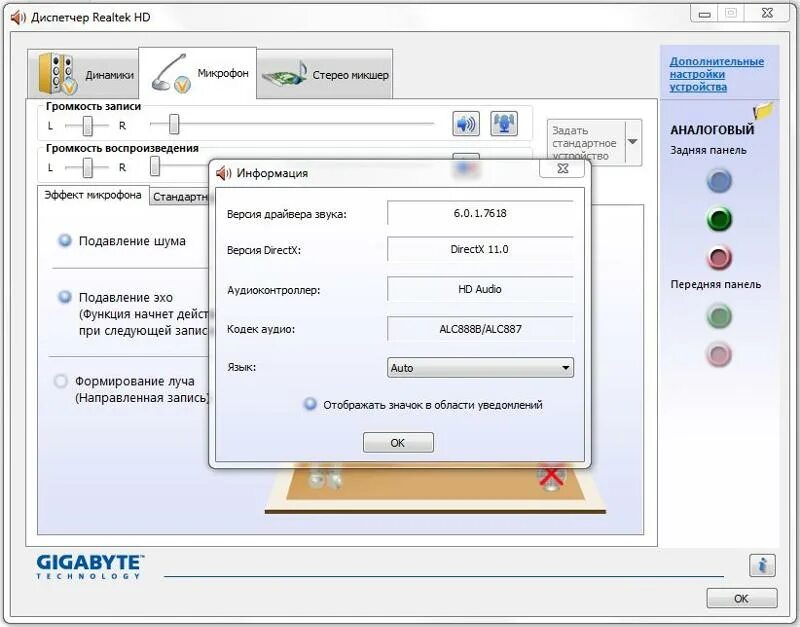Click the recording L/R balance slider

87,126
